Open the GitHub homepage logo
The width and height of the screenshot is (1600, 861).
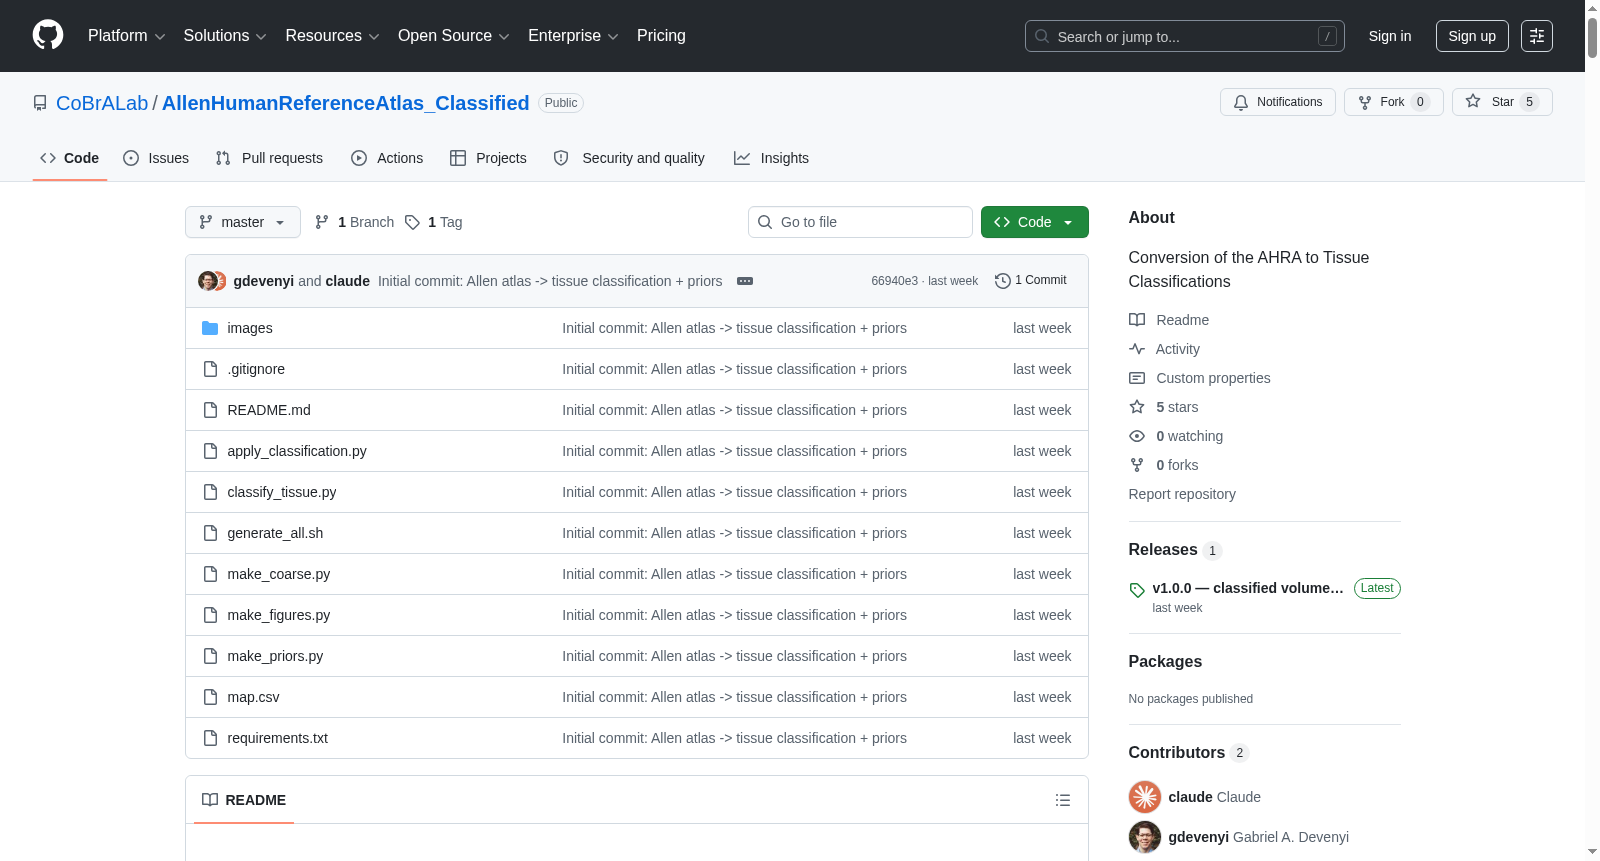click(48, 36)
